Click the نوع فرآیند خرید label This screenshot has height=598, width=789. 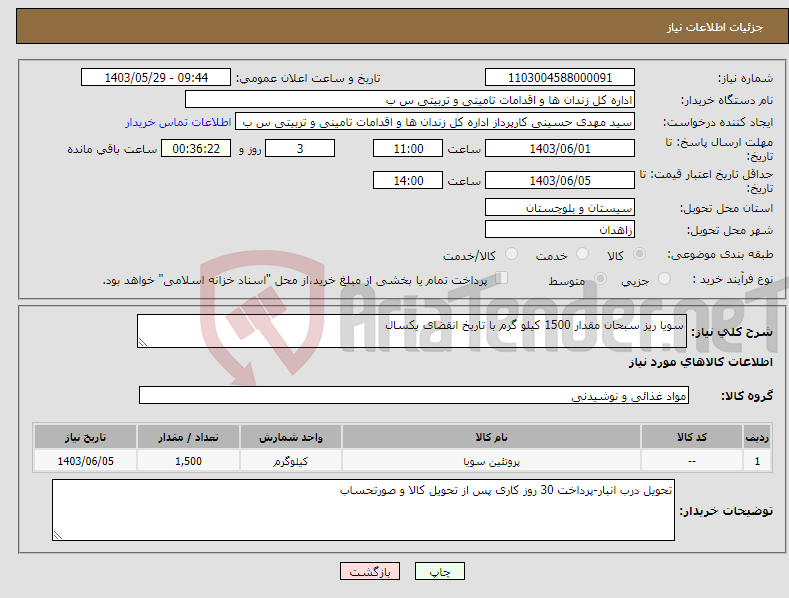(x=733, y=279)
